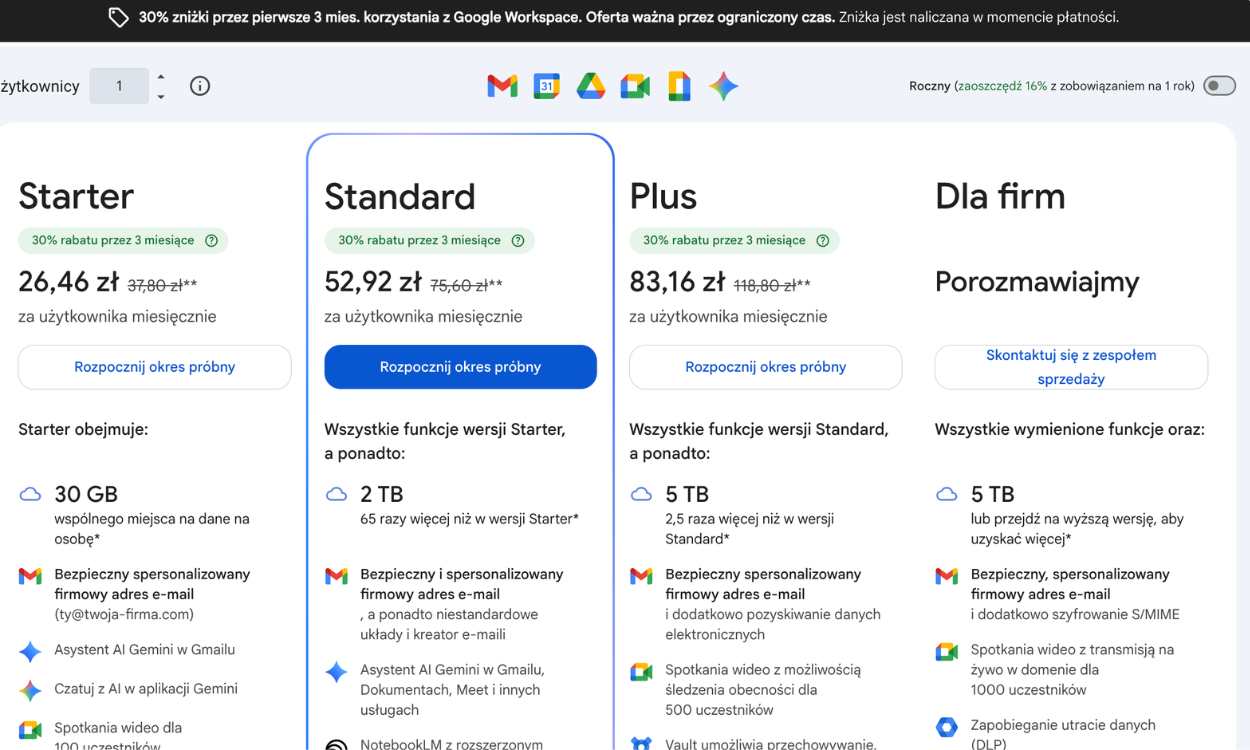This screenshot has height=750, width=1250.
Task: Click cloud icon beside 2 TB storage
Action: point(336,494)
